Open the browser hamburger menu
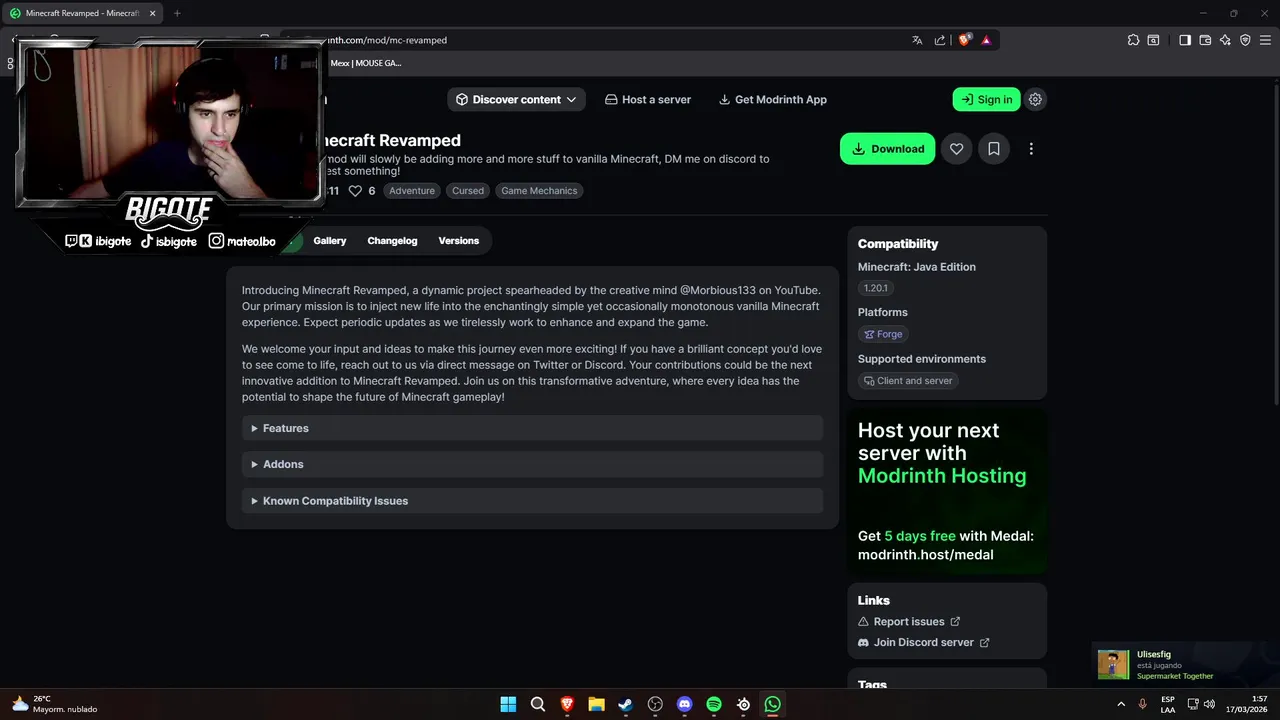The width and height of the screenshot is (1280, 720). coord(1266,40)
